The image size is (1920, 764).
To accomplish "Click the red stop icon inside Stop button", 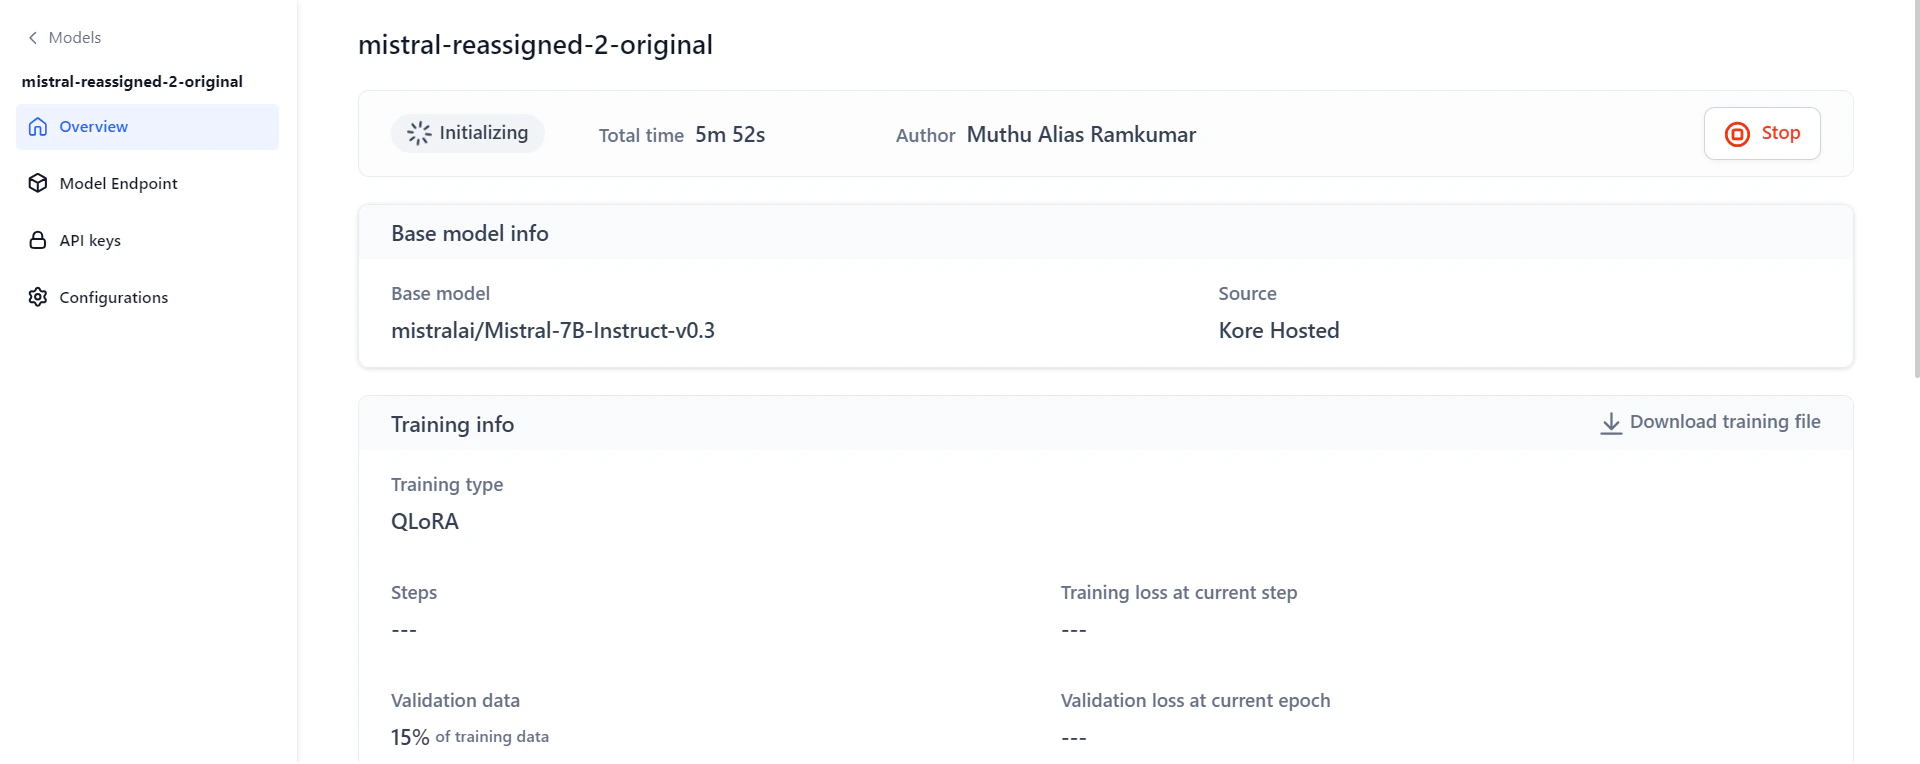I will 1736,133.
